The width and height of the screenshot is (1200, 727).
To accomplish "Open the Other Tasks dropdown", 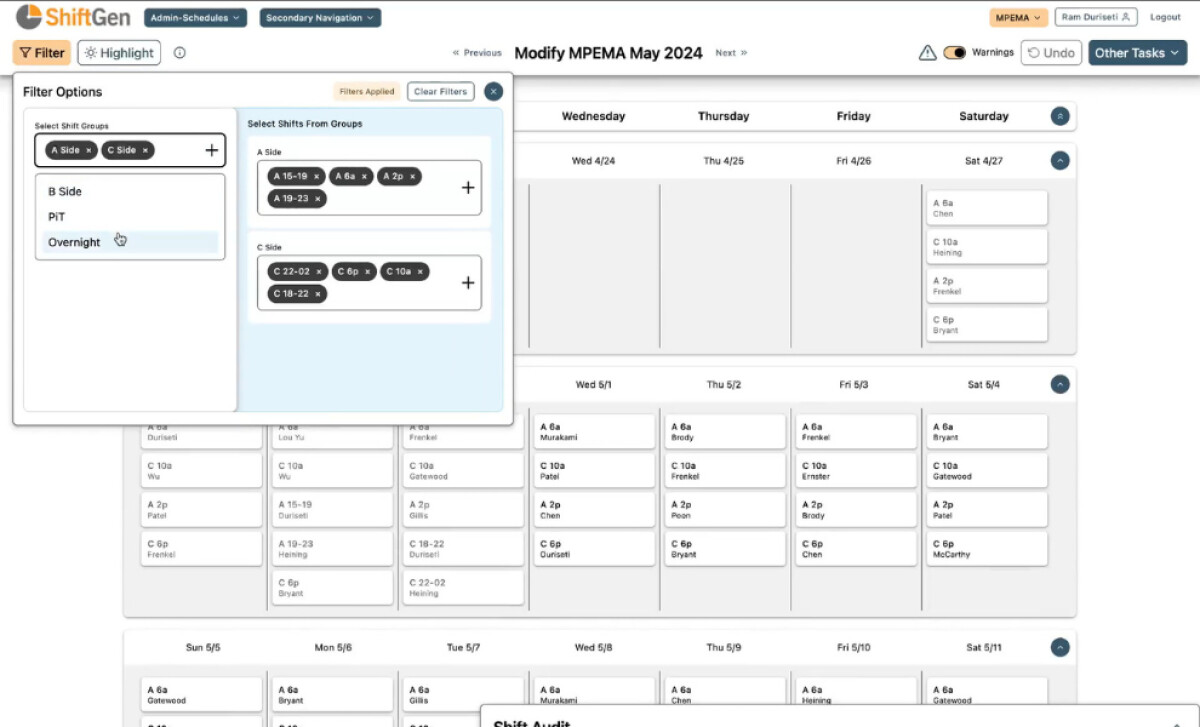I will click(x=1137, y=52).
